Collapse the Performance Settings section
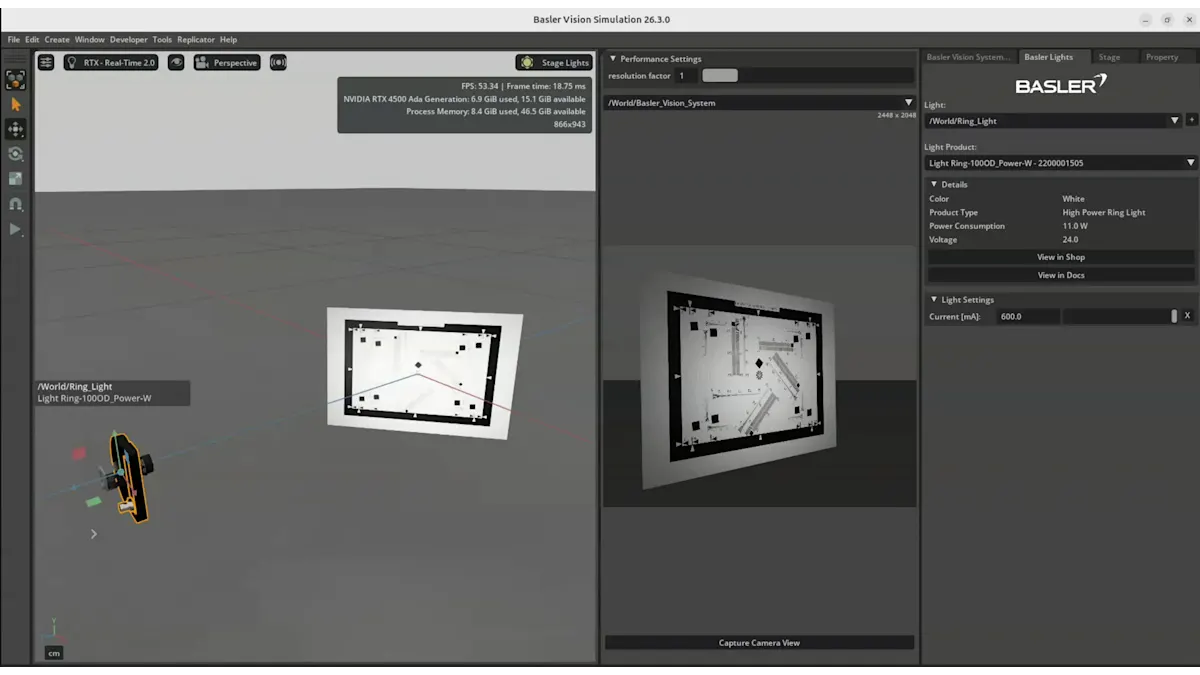1200x675 pixels. click(x=613, y=59)
